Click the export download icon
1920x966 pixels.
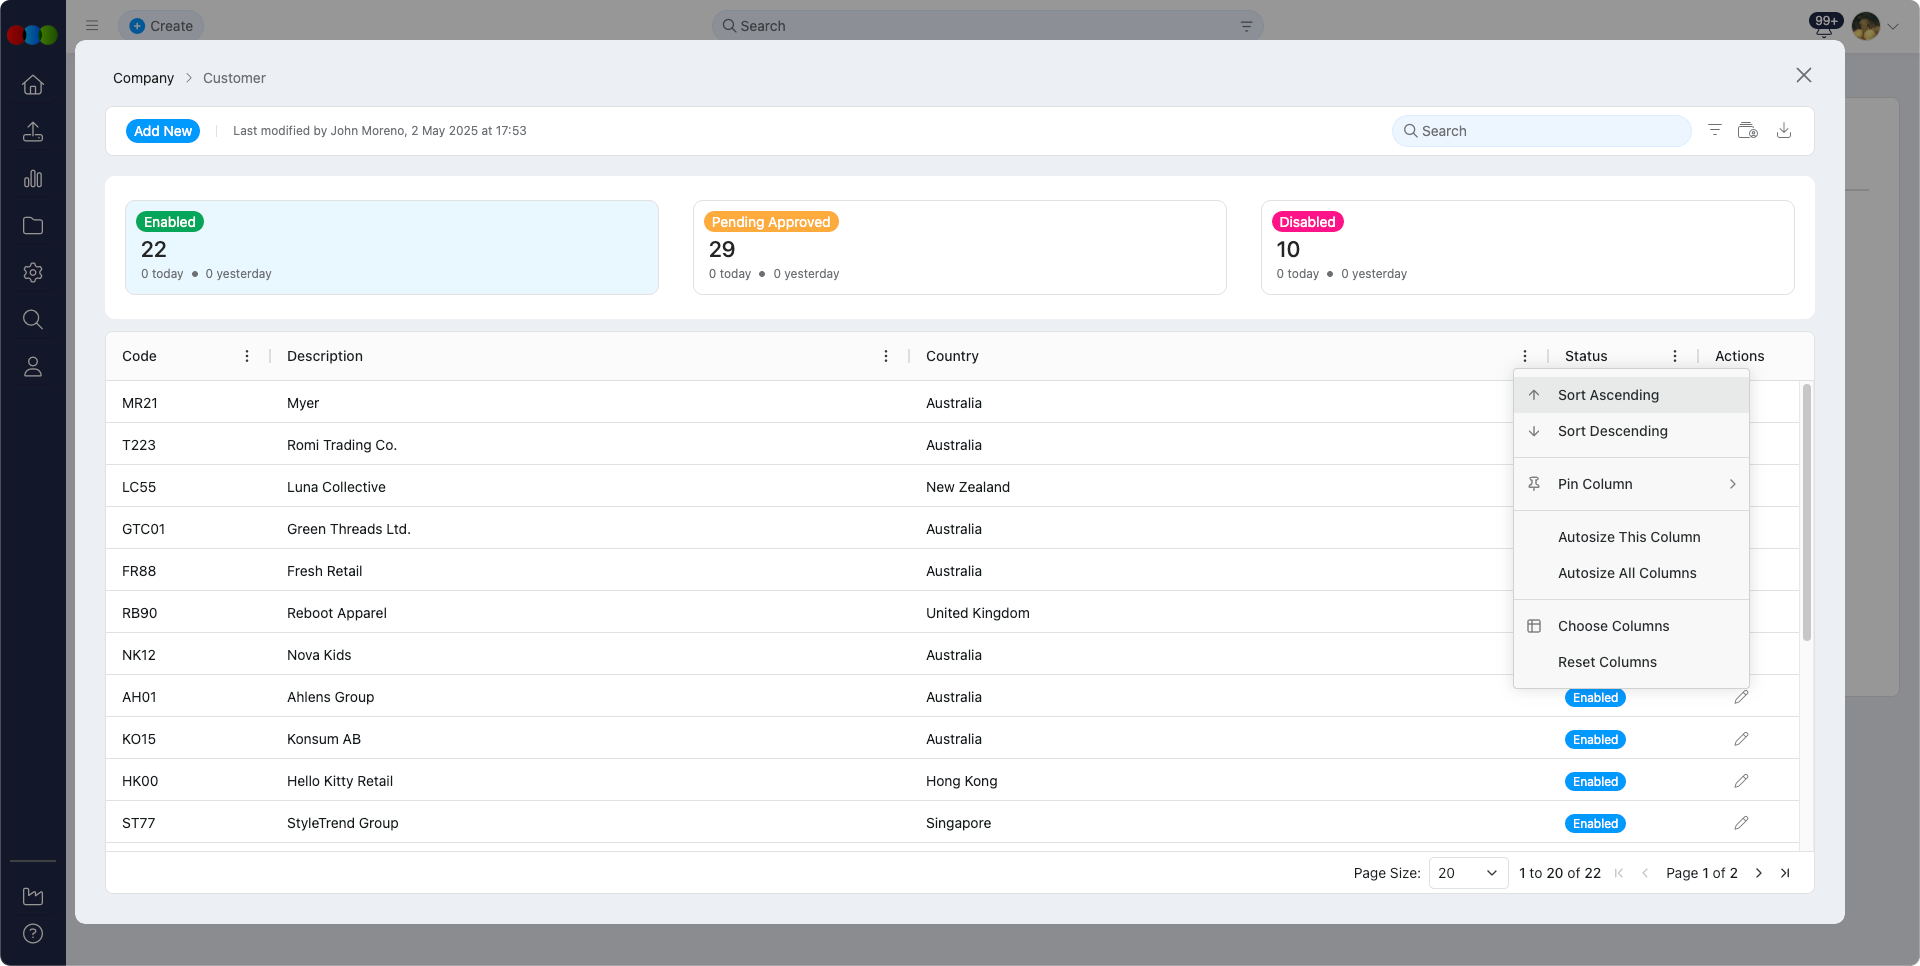pyautogui.click(x=1784, y=130)
